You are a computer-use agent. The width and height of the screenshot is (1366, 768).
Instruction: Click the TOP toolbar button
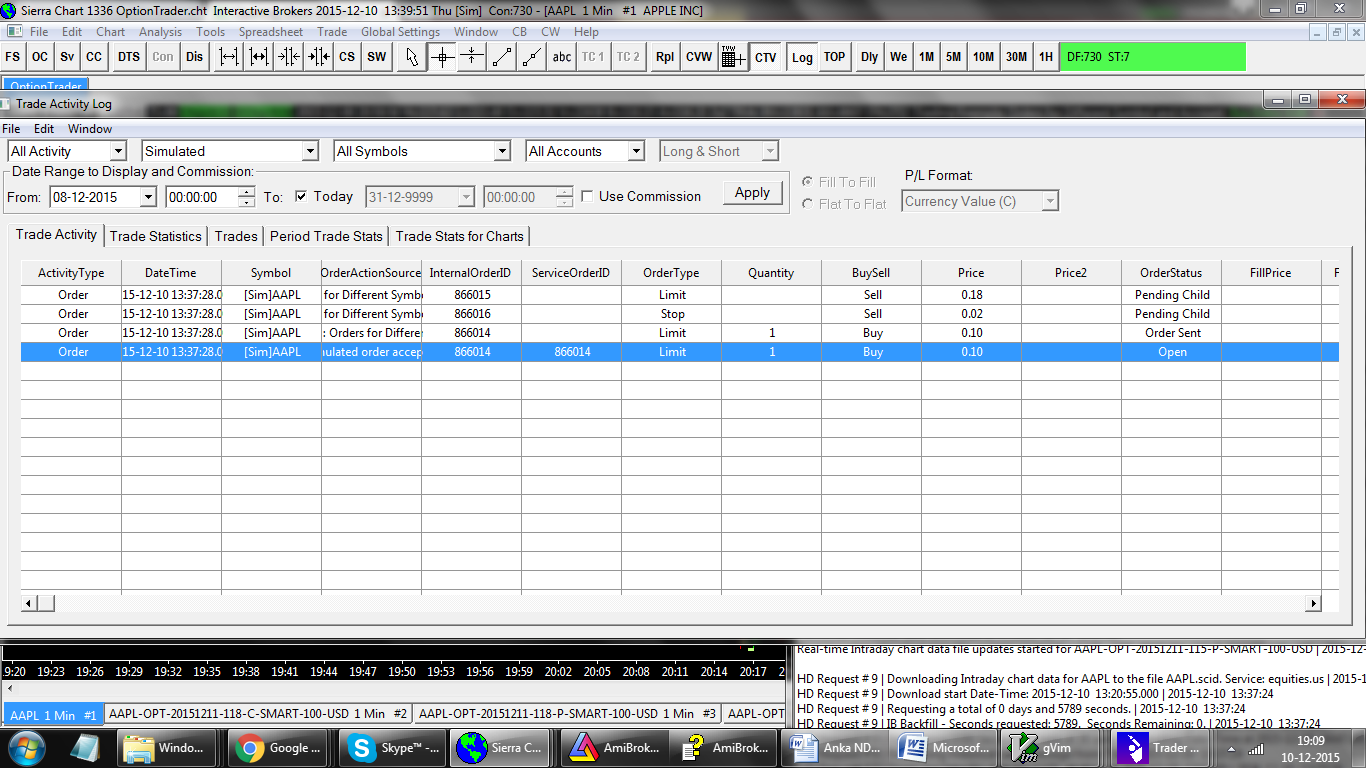[834, 57]
